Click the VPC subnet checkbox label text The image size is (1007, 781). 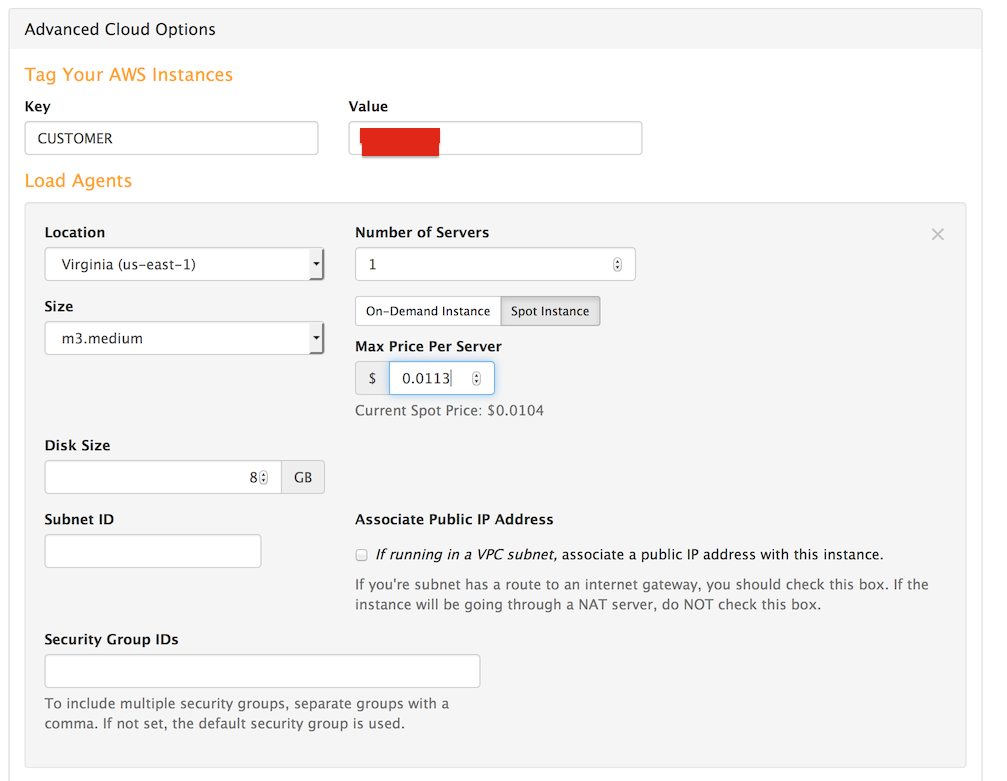pos(629,554)
